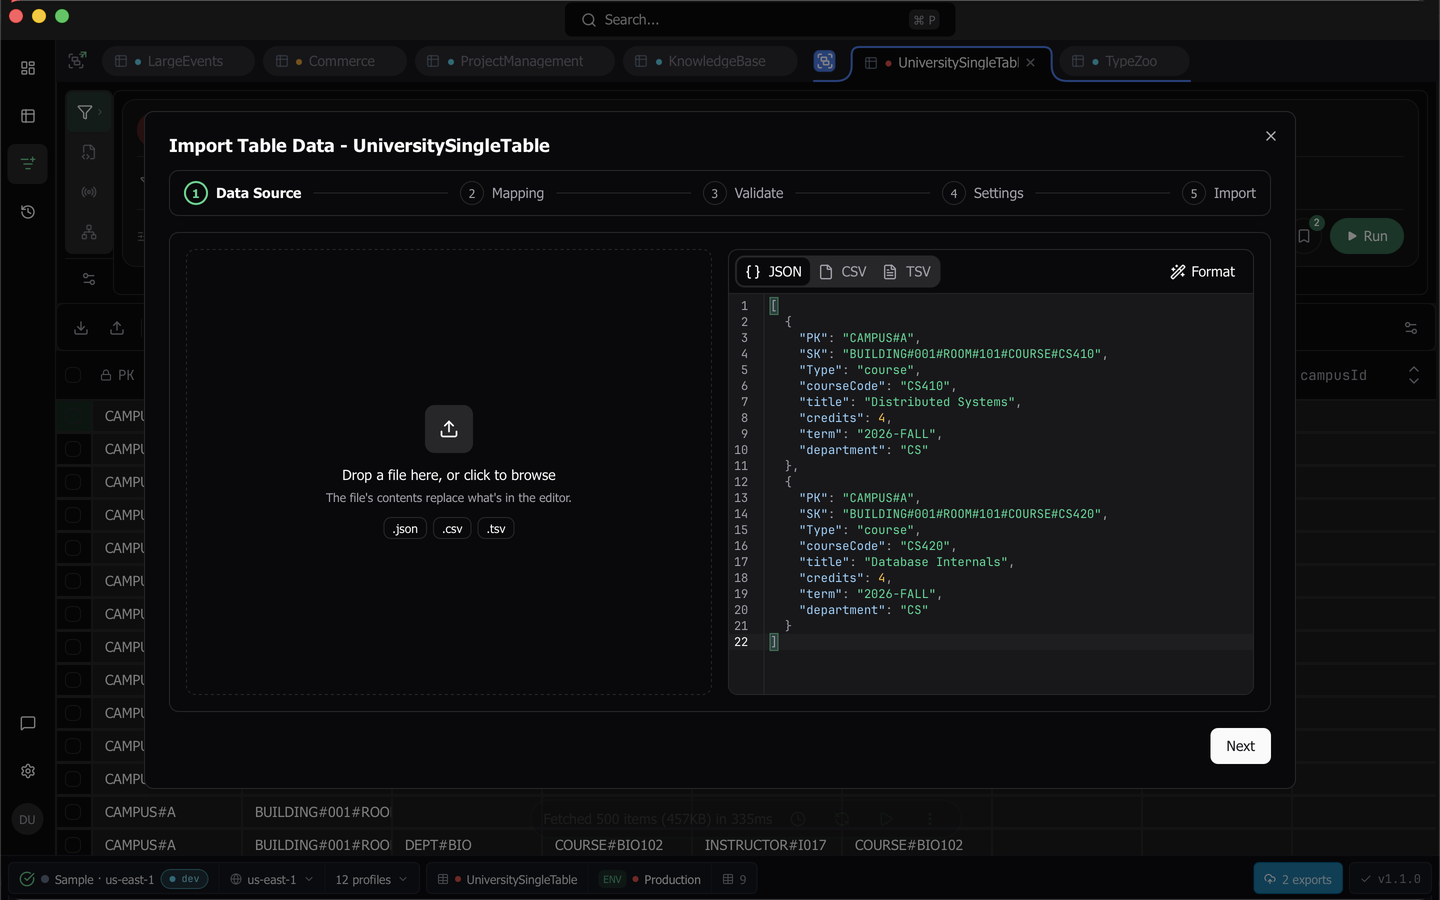Switch to the ProjectManagement tab
The image size is (1440, 900).
(x=514, y=61)
